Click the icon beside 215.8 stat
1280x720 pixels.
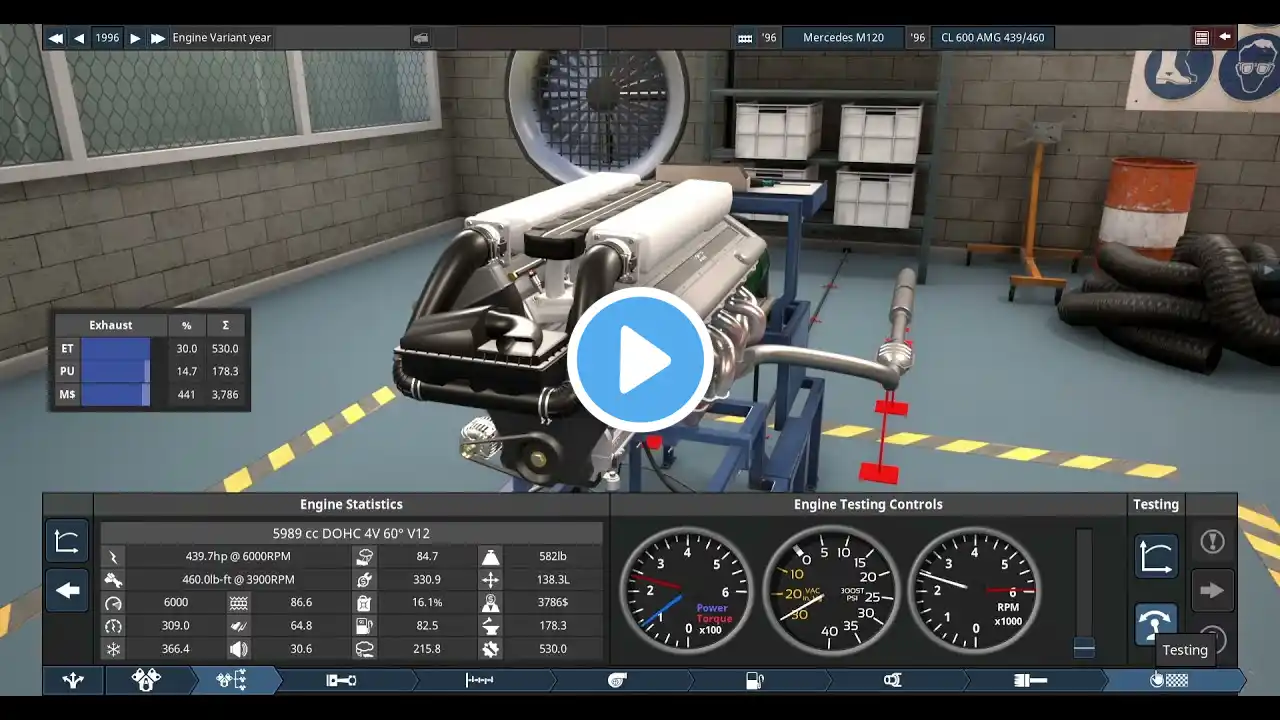pyautogui.click(x=365, y=648)
